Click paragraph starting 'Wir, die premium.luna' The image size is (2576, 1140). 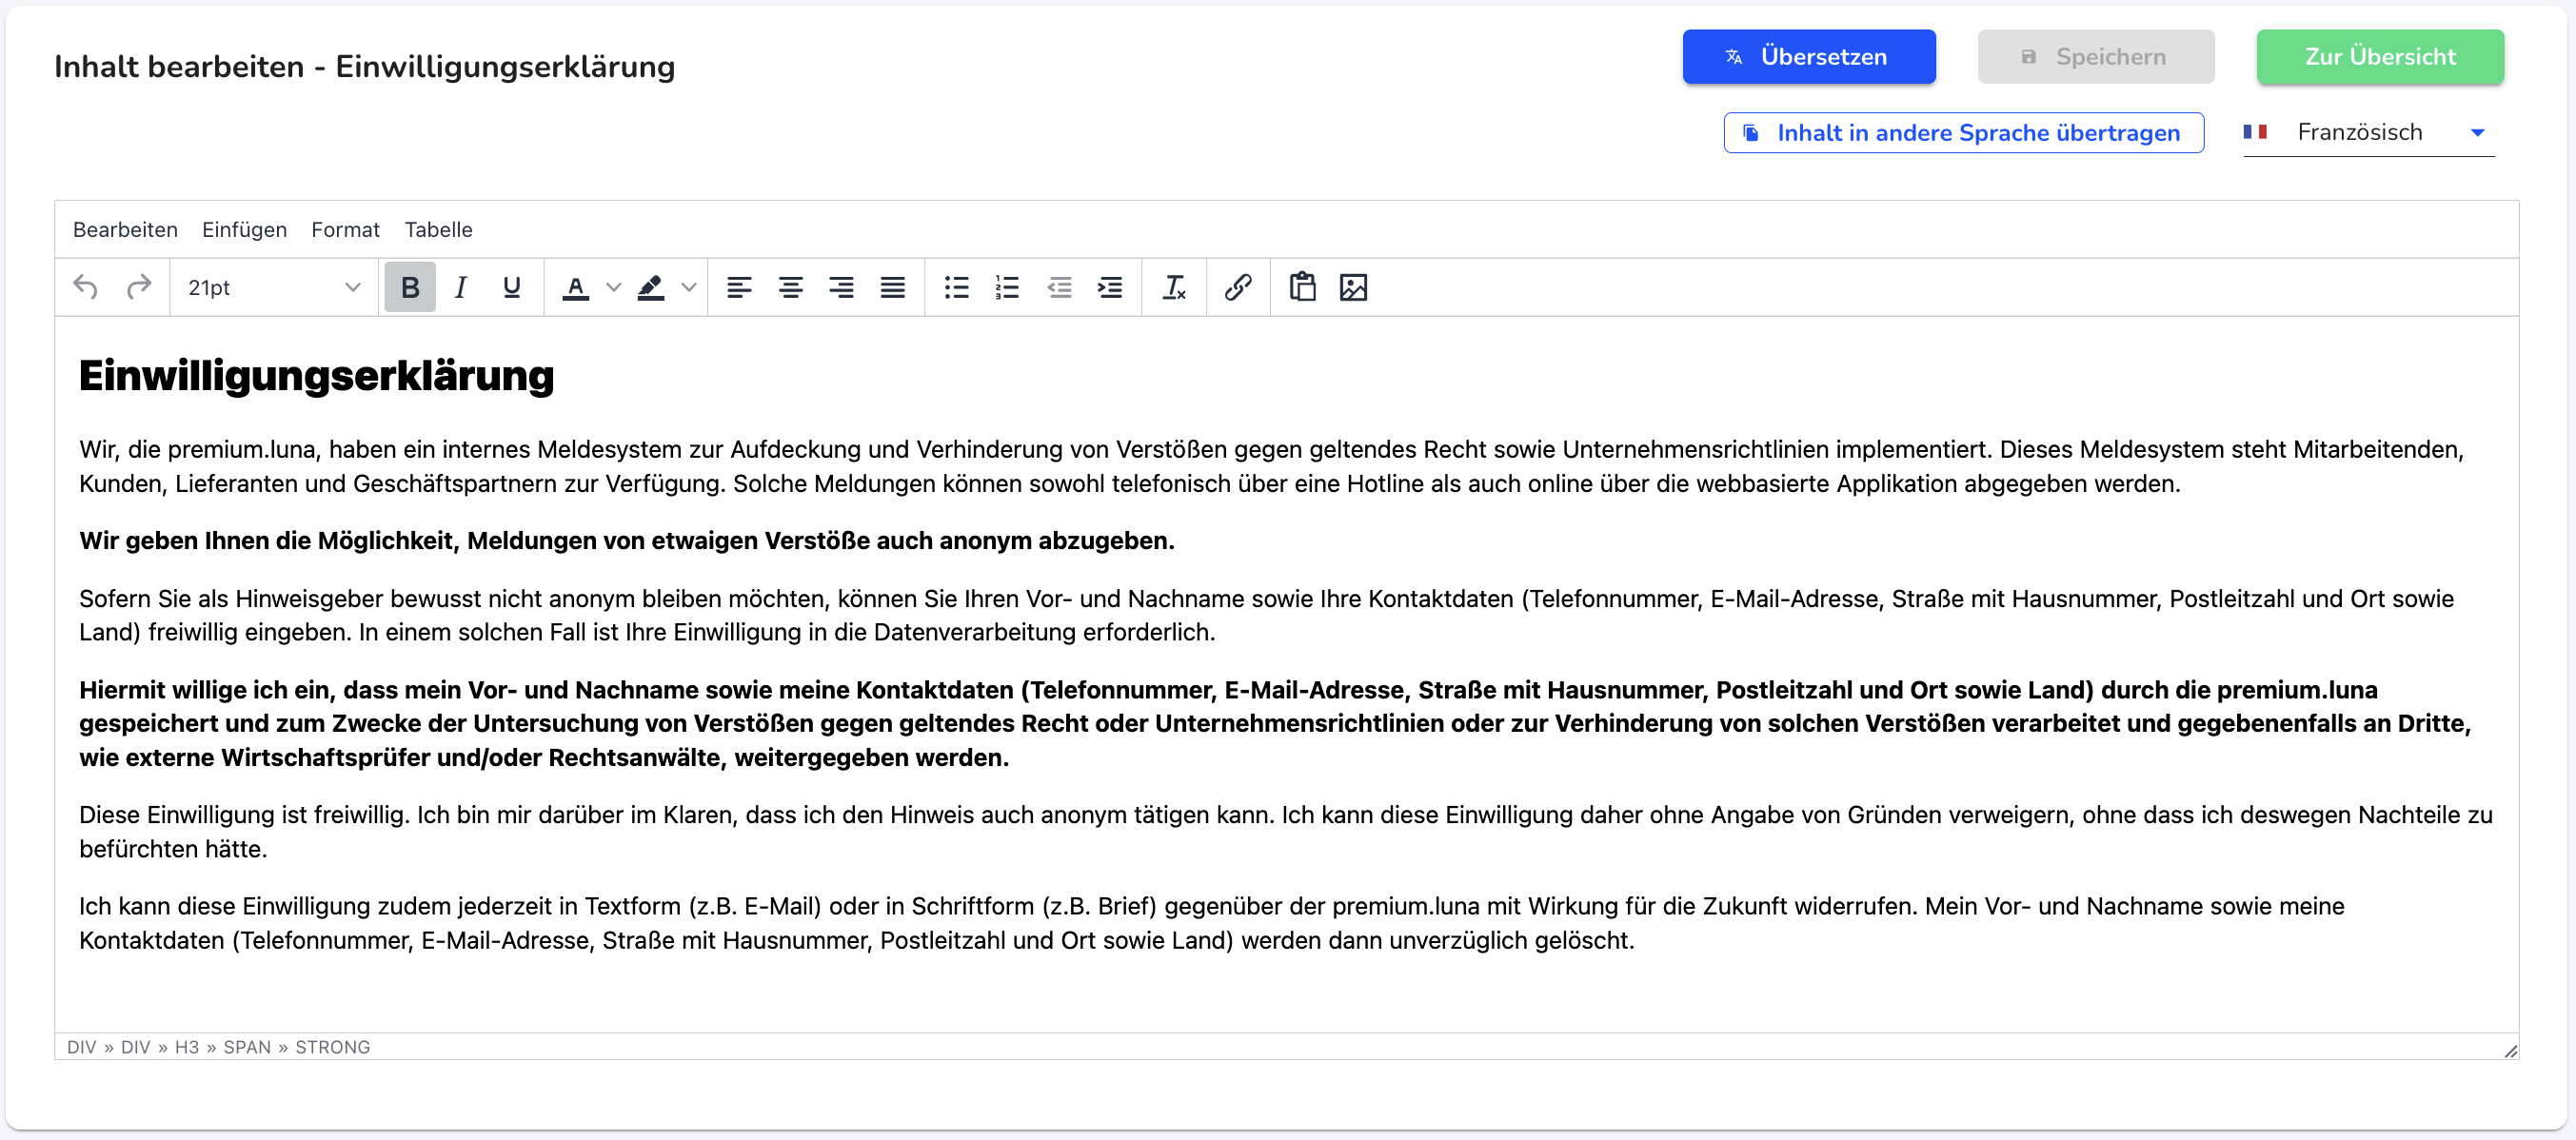(1271, 467)
